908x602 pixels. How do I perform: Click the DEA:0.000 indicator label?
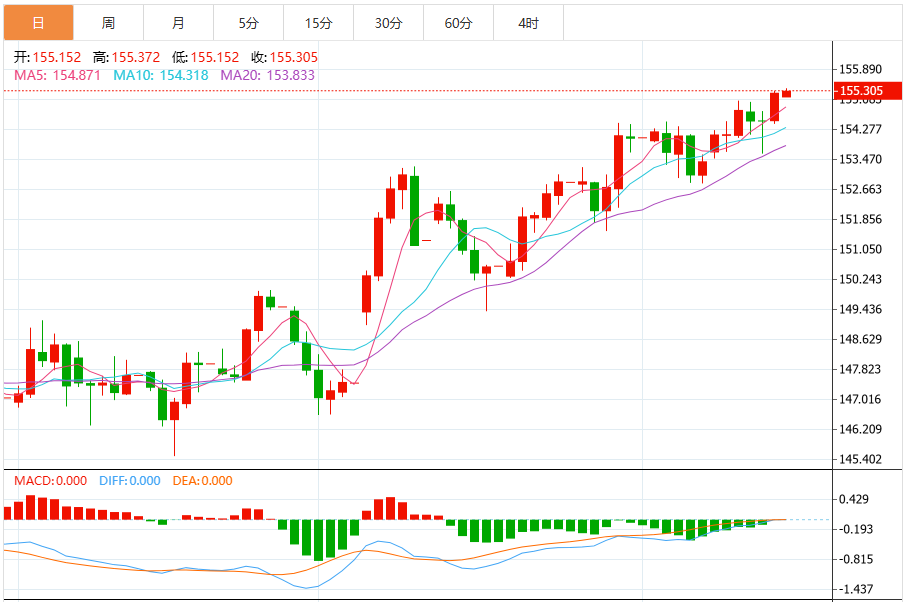pyautogui.click(x=203, y=480)
